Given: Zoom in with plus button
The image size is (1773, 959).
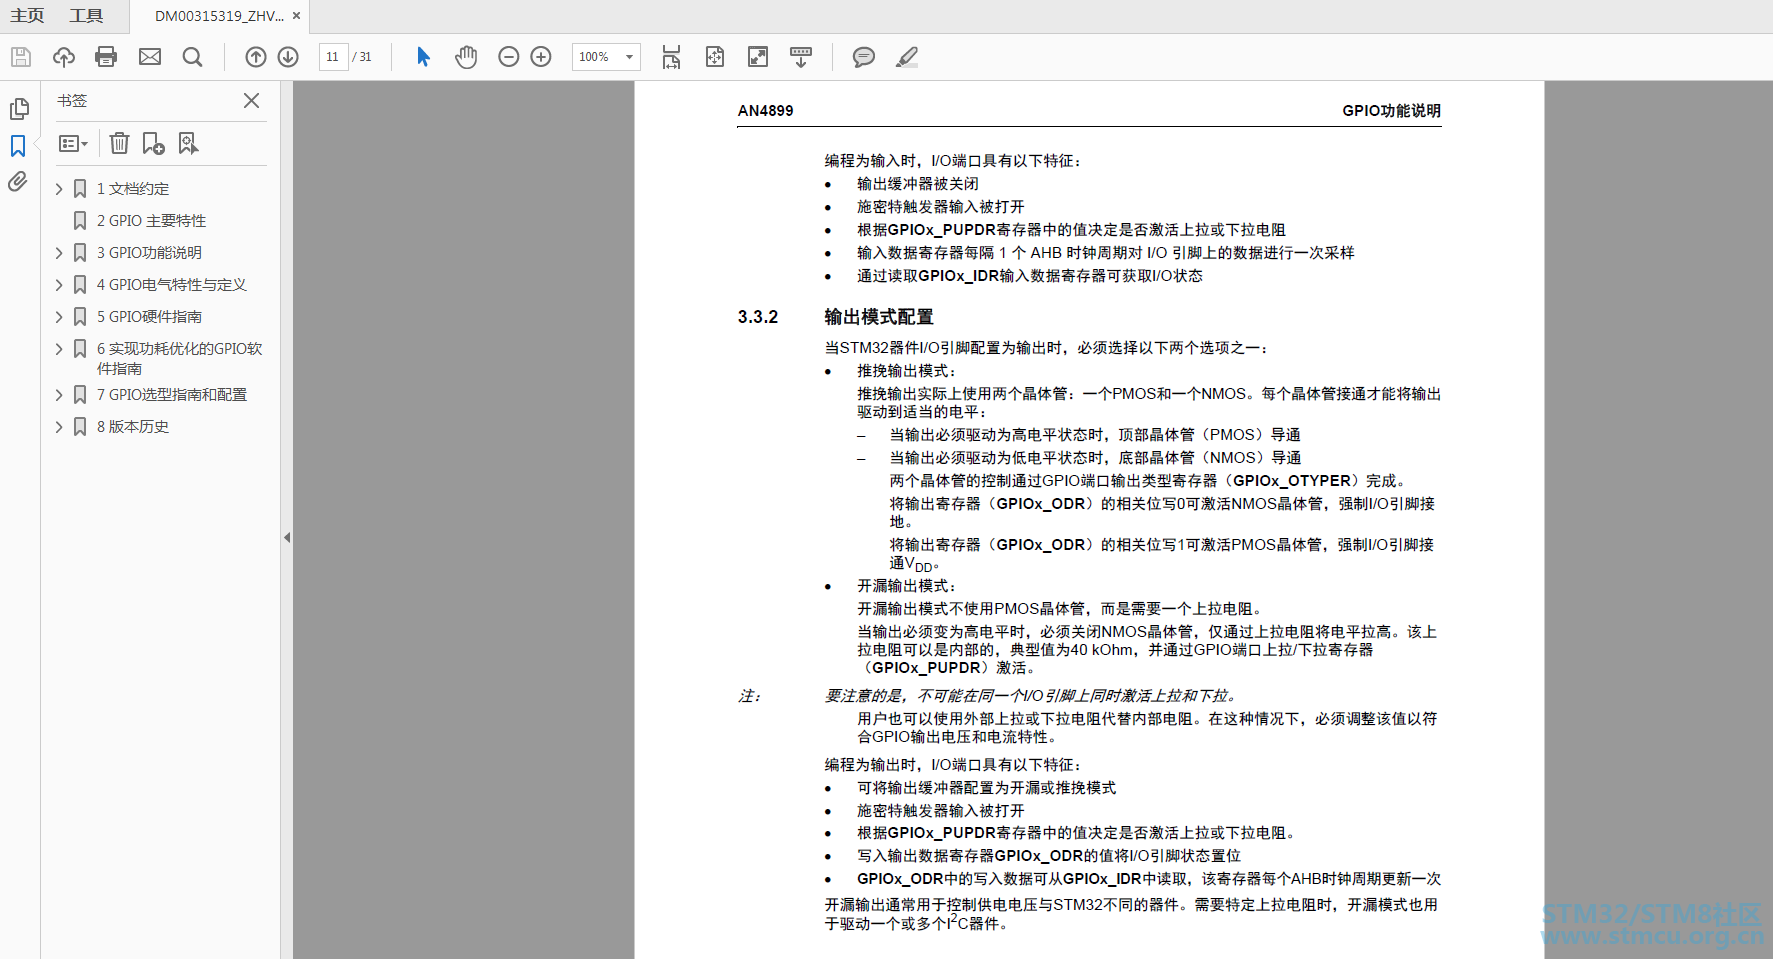Looking at the screenshot, I should click(541, 57).
